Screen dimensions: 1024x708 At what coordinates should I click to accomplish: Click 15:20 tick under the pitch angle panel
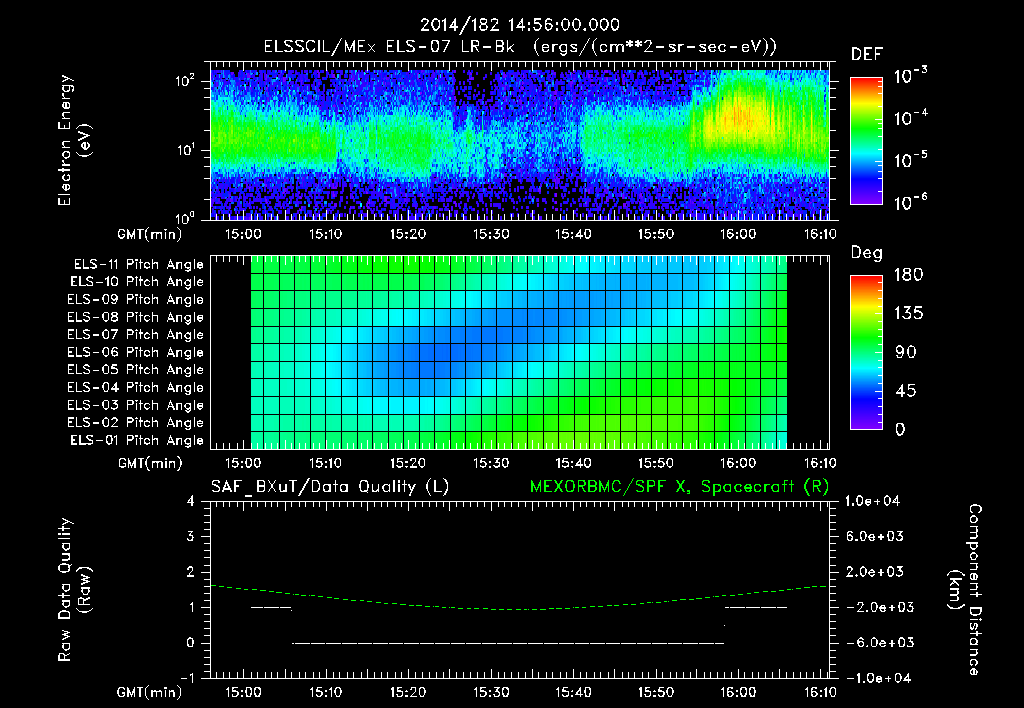coord(408,463)
